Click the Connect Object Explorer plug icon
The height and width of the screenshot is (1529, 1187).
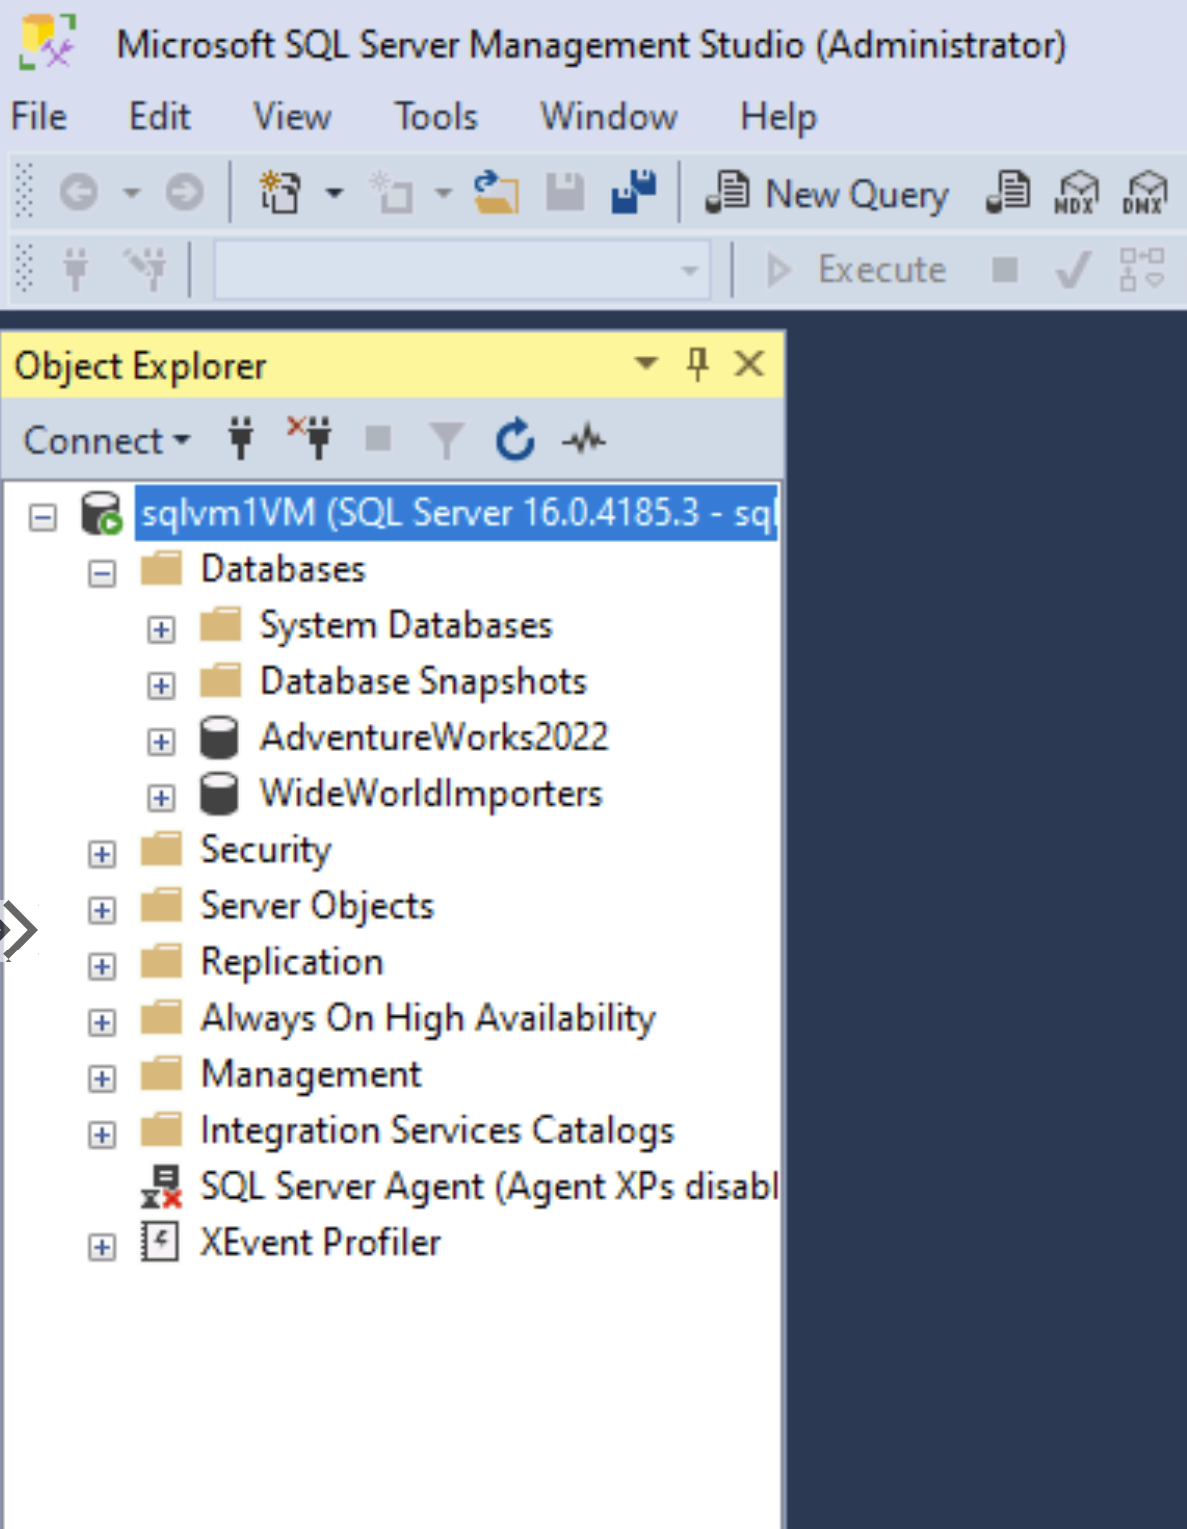[x=241, y=439]
